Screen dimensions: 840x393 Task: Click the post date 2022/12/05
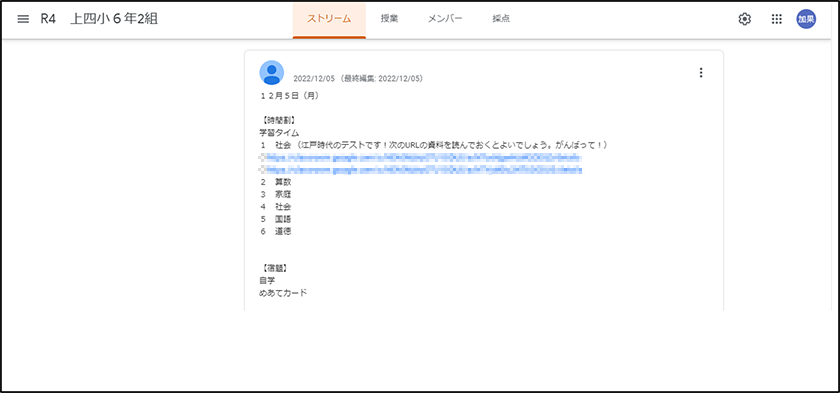(314, 79)
